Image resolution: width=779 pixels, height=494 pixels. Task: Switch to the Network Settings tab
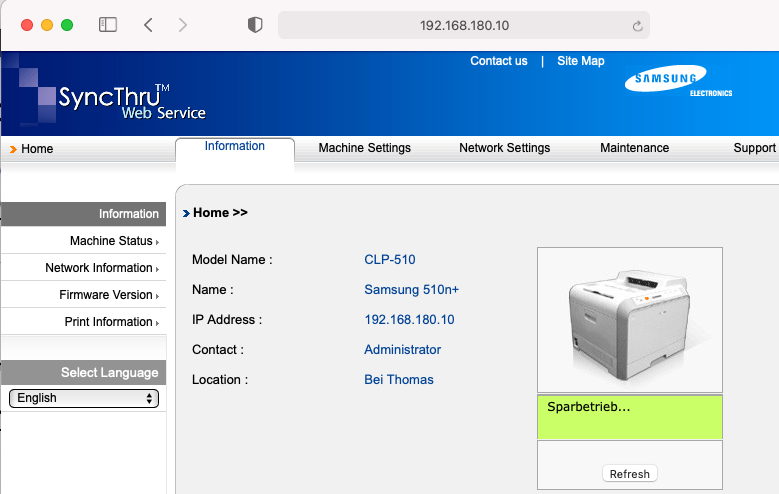[x=504, y=148]
